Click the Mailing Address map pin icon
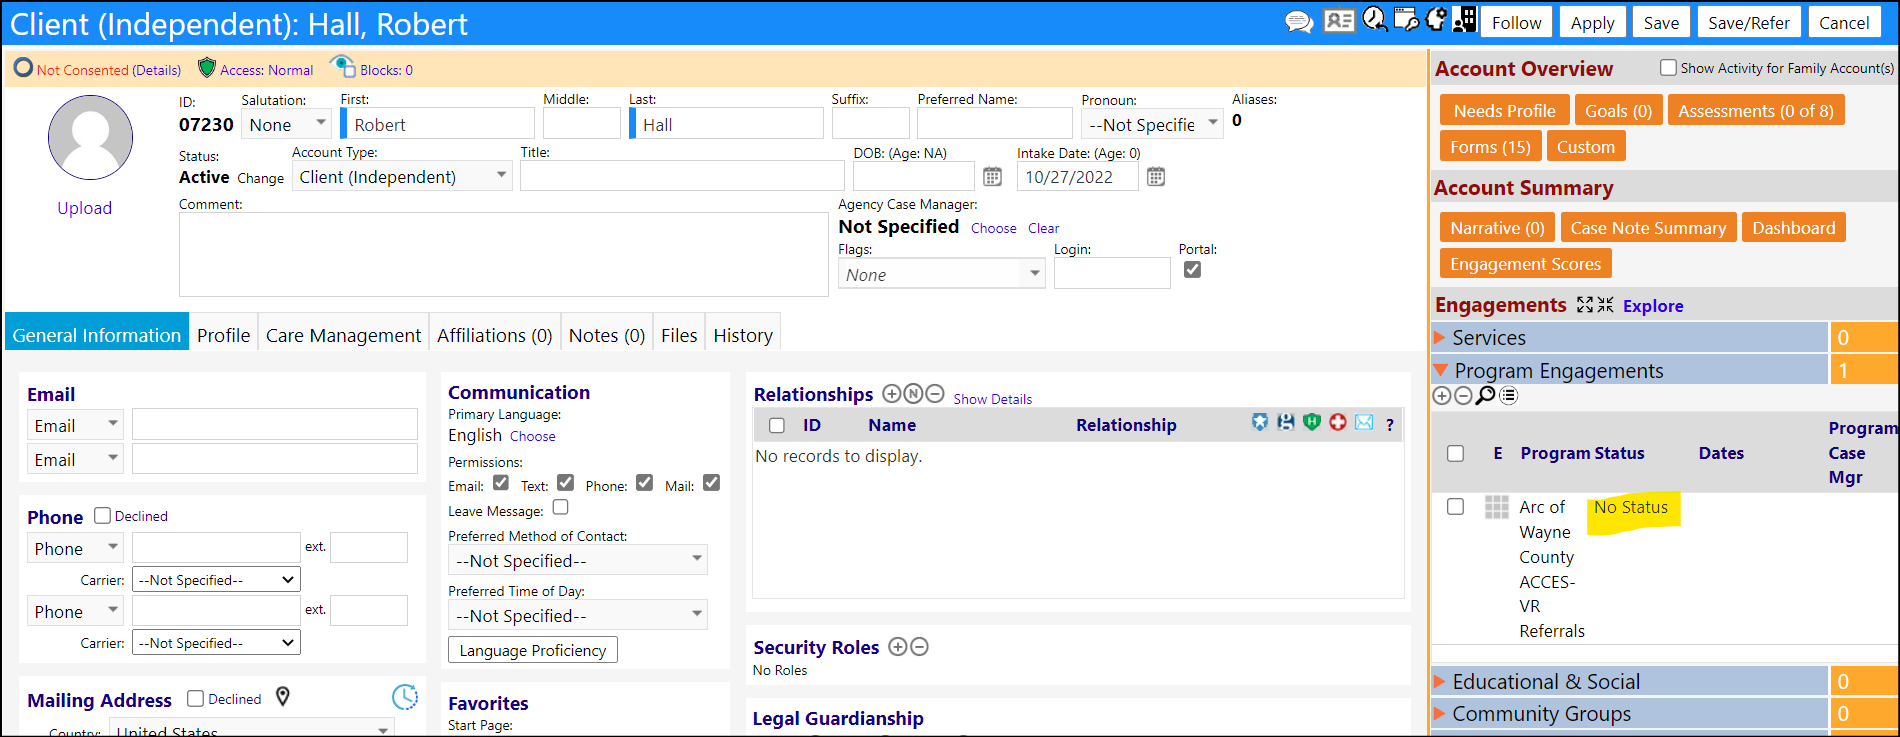The width and height of the screenshot is (1900, 737). (283, 697)
